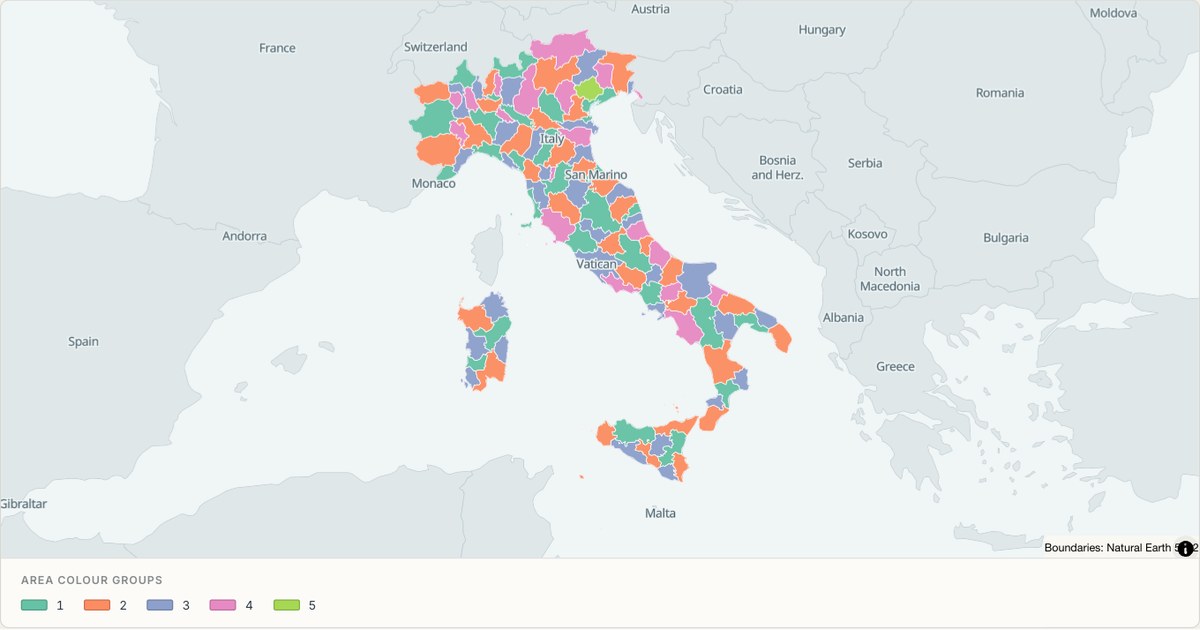This screenshot has width=1200, height=630.
Task: Click the orange province at Sicily's western tip
Action: coord(604,433)
